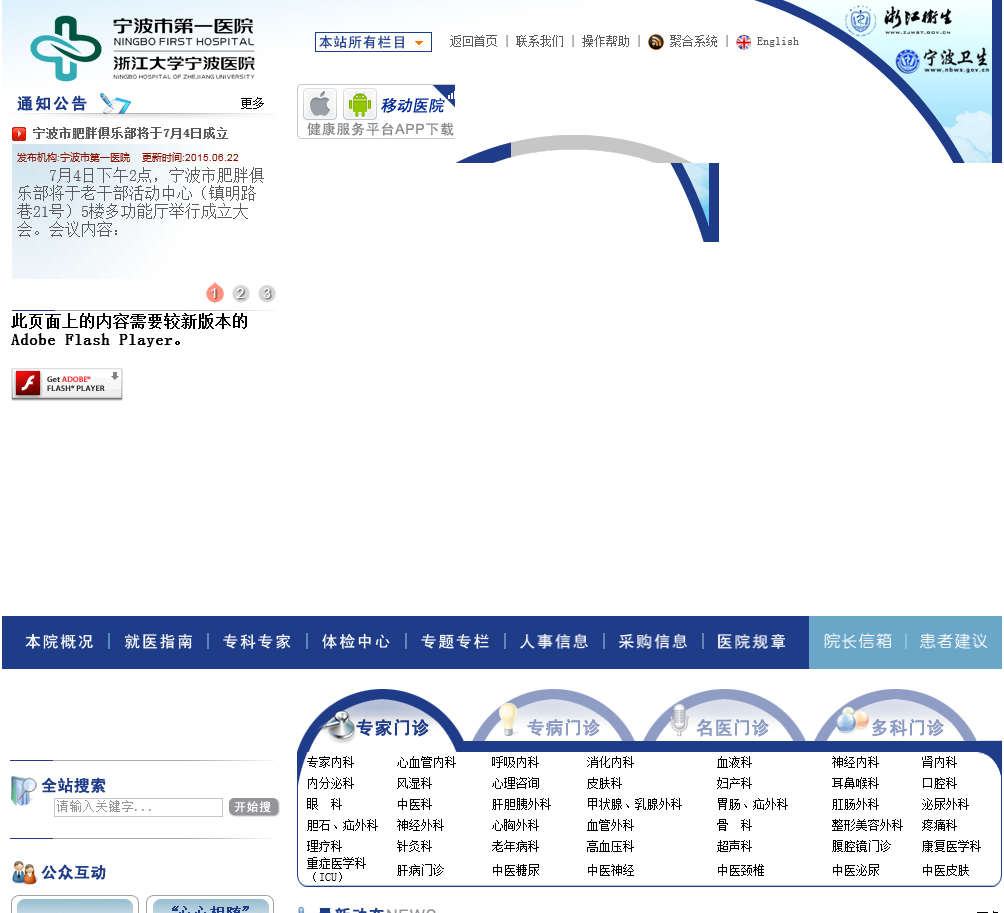Select 心理咨询 department

(515, 784)
